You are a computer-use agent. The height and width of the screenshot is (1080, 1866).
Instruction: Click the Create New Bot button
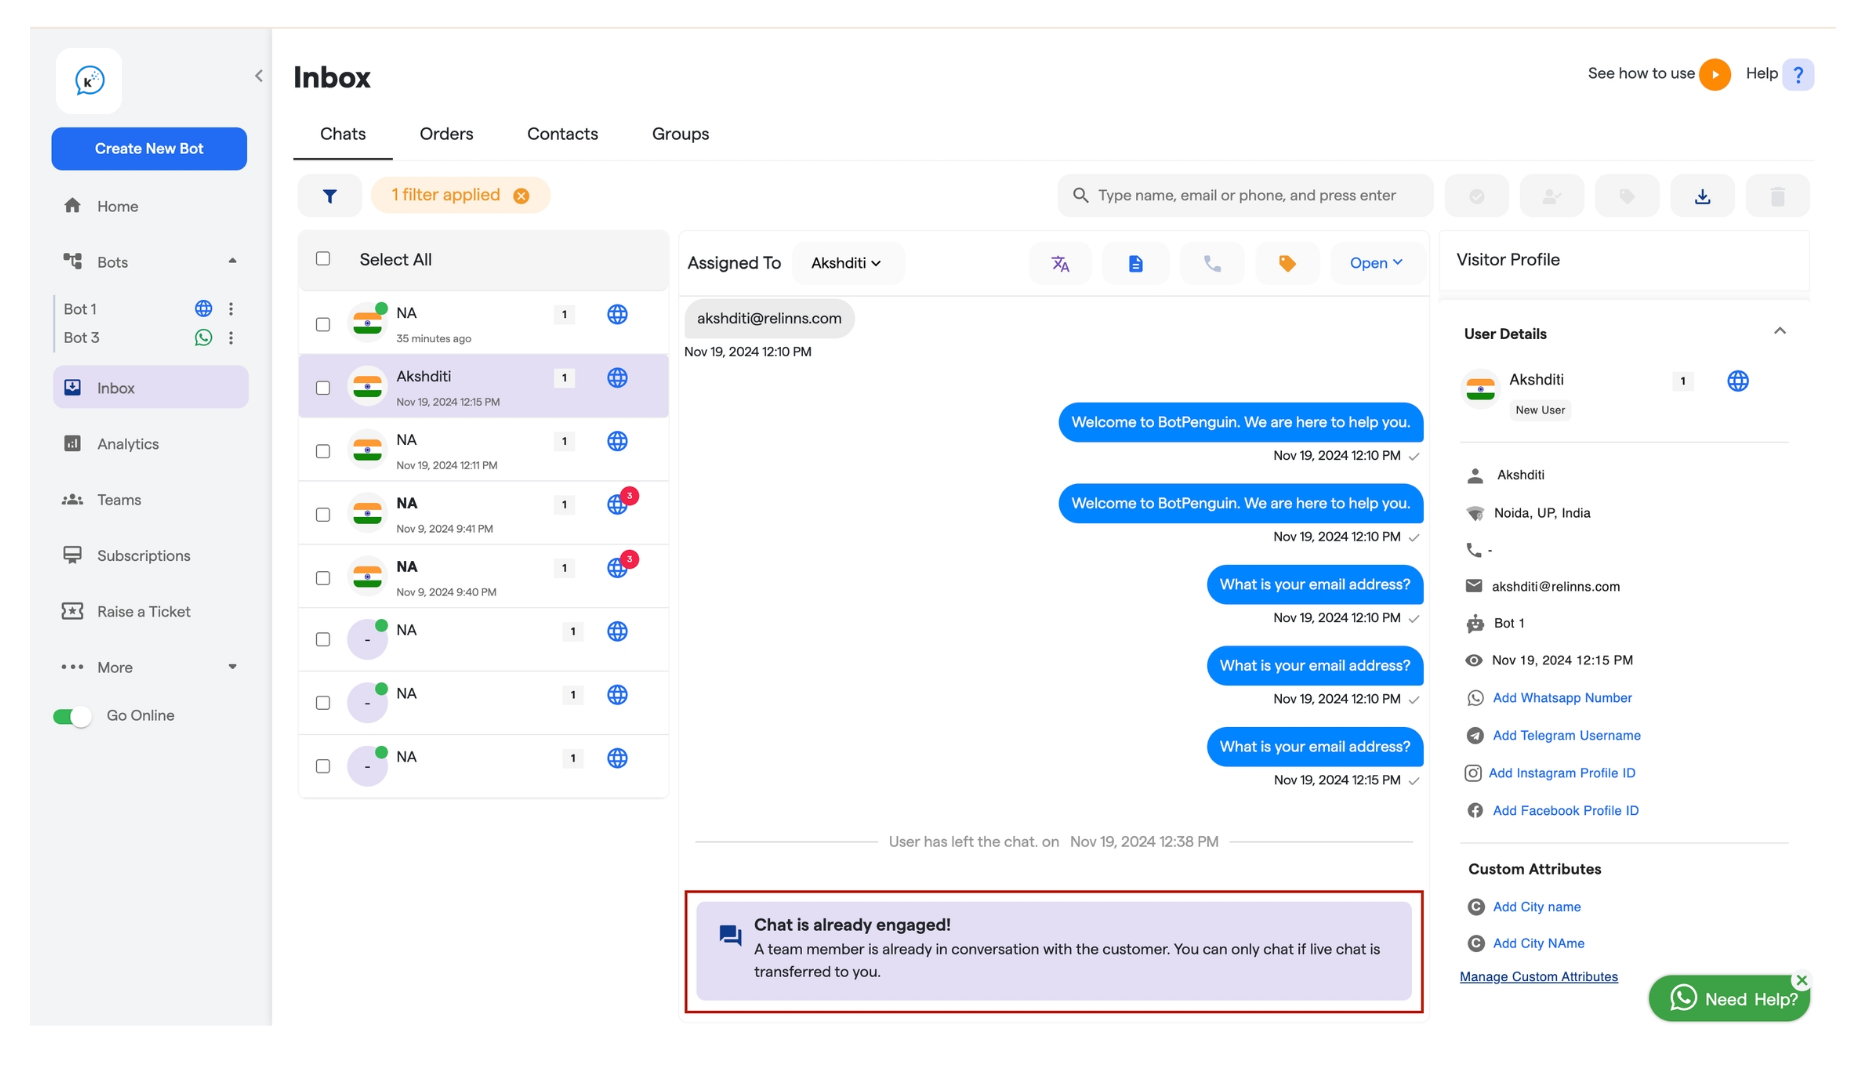[149, 149]
